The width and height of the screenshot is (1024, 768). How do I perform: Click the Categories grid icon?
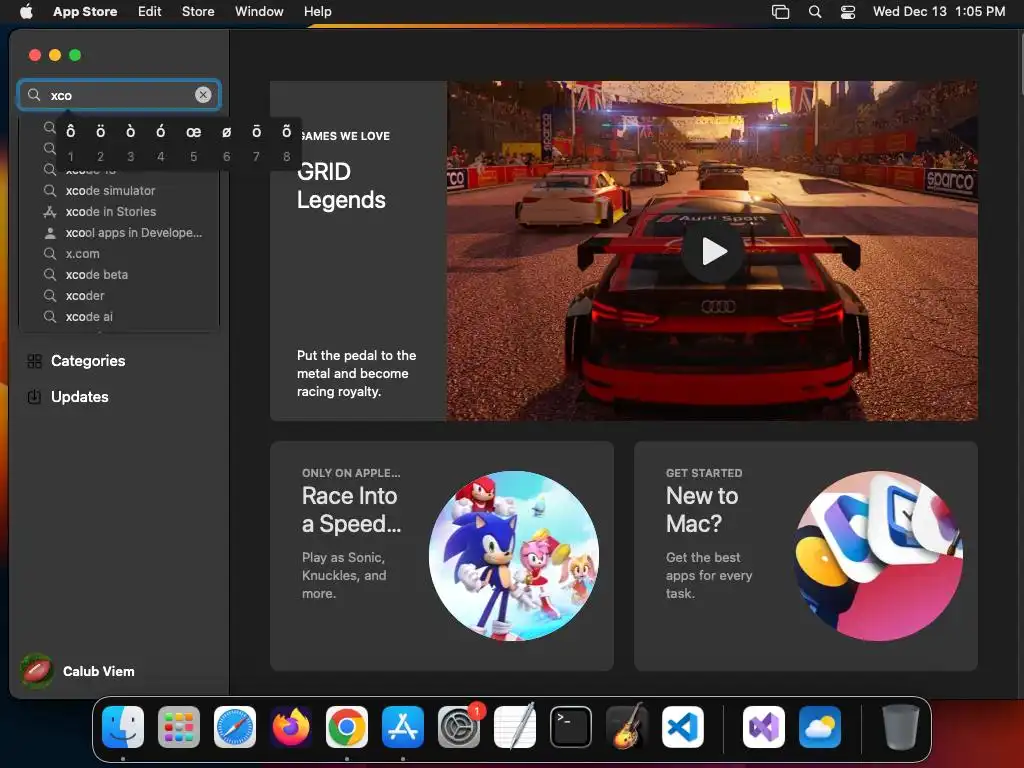point(35,360)
